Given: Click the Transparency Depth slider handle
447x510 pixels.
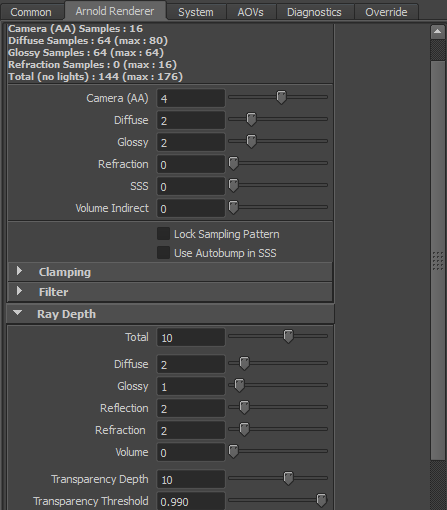Looking at the screenshot, I should coord(288,478).
